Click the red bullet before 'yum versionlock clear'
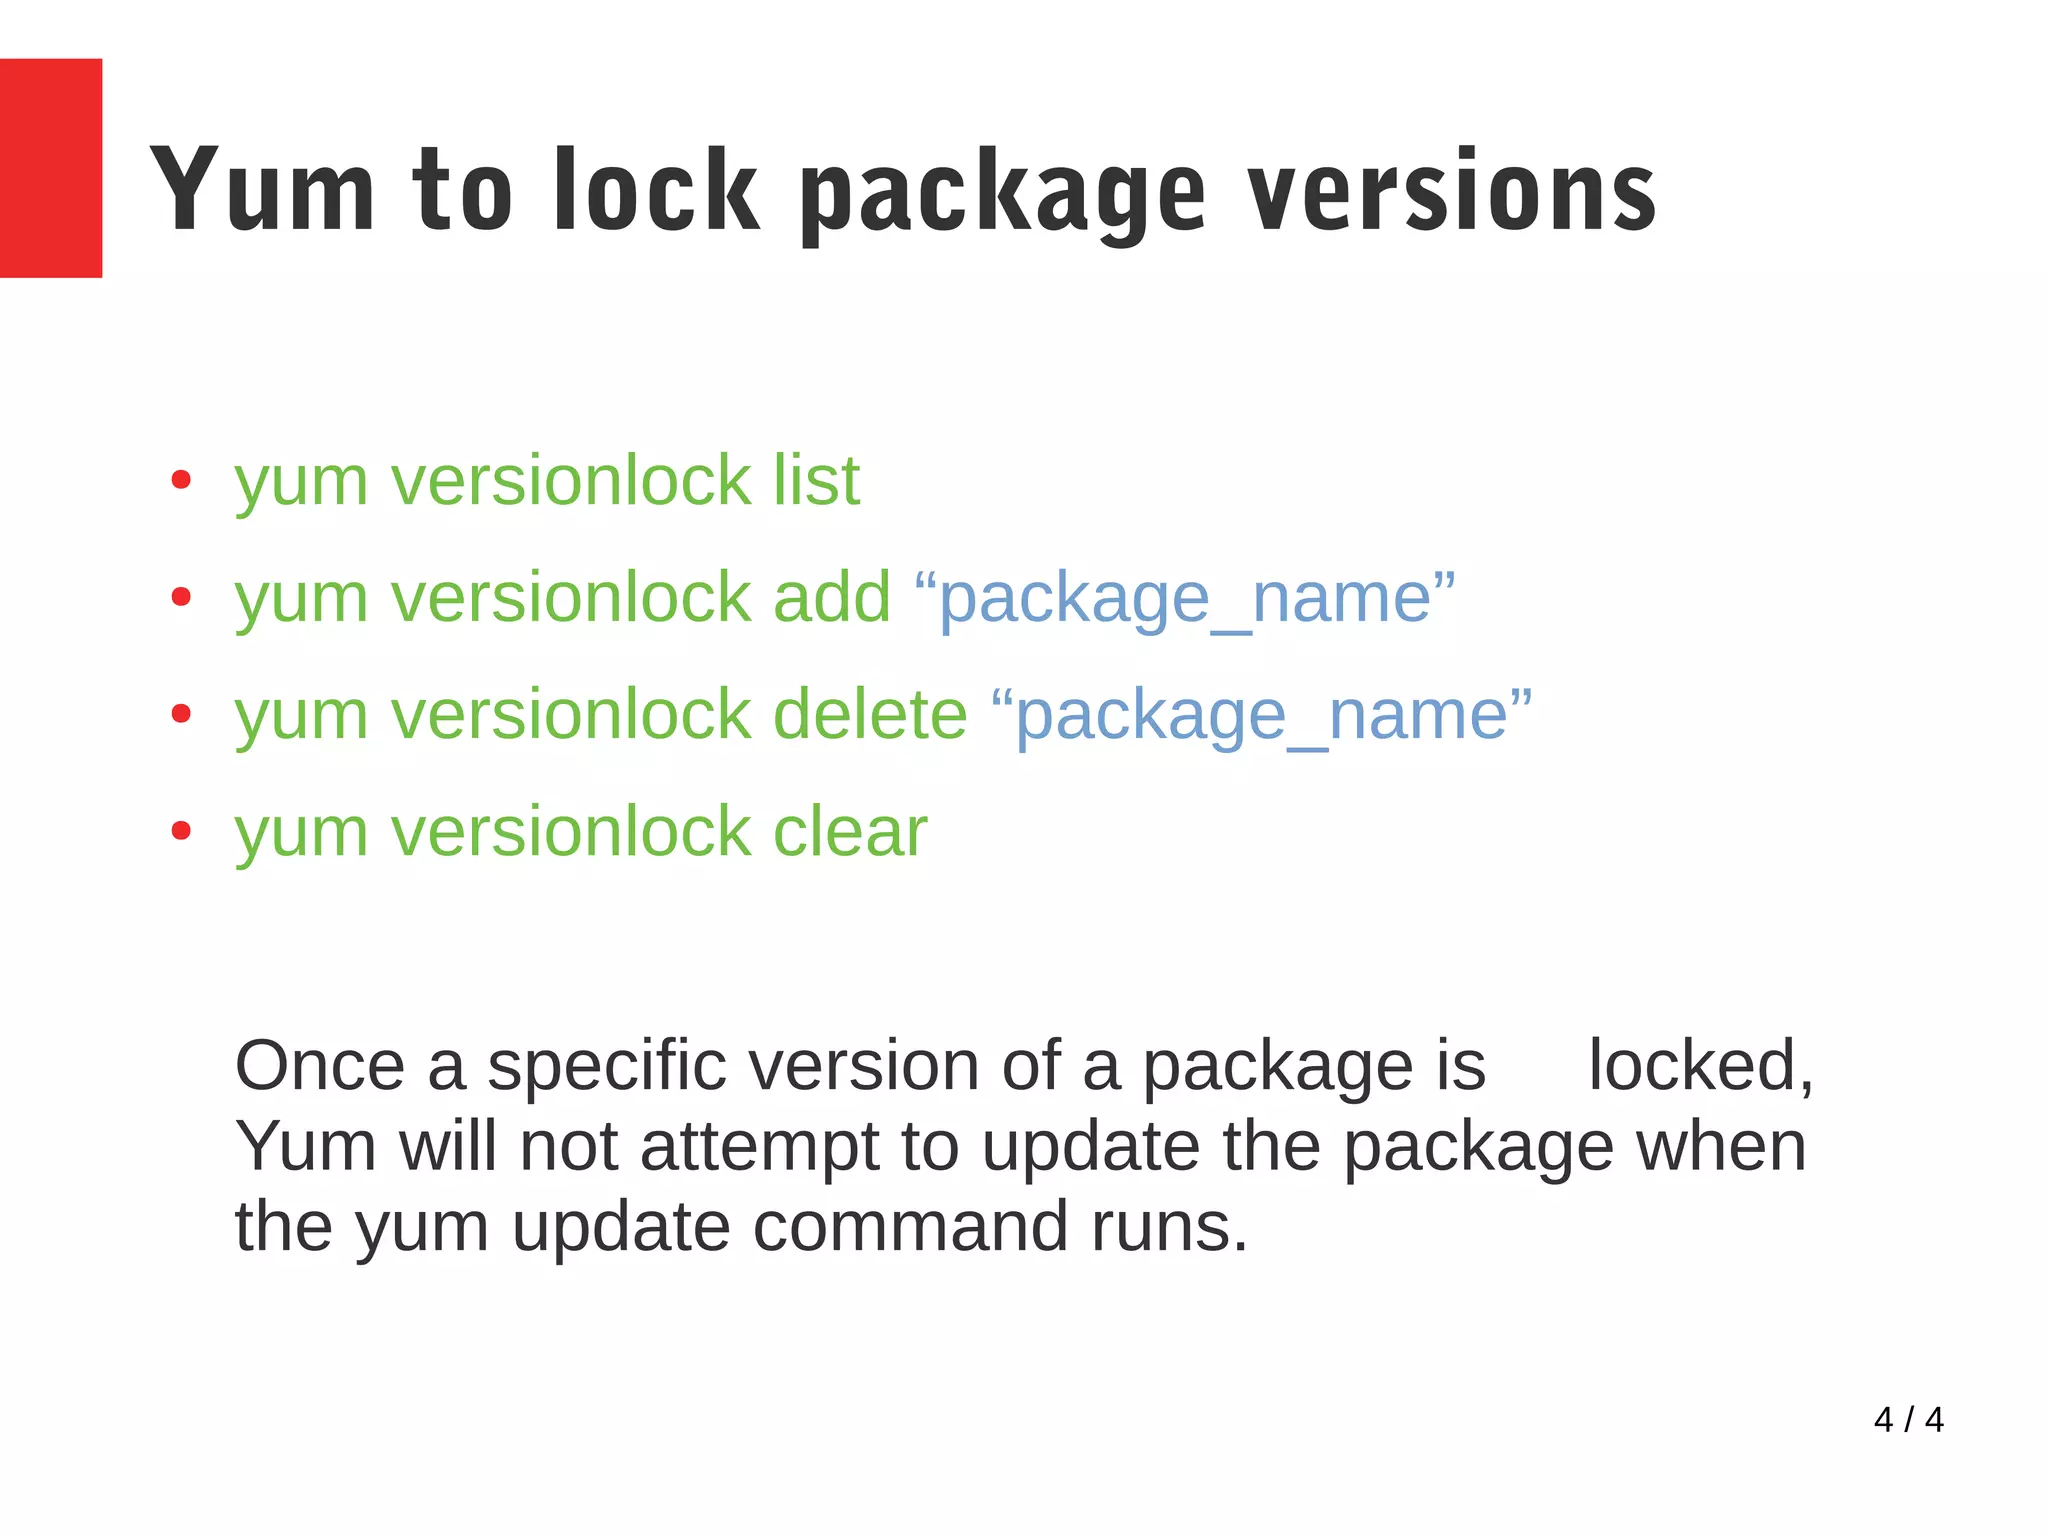Screen dimensions: 2048x1535 pyautogui.click(x=181, y=831)
